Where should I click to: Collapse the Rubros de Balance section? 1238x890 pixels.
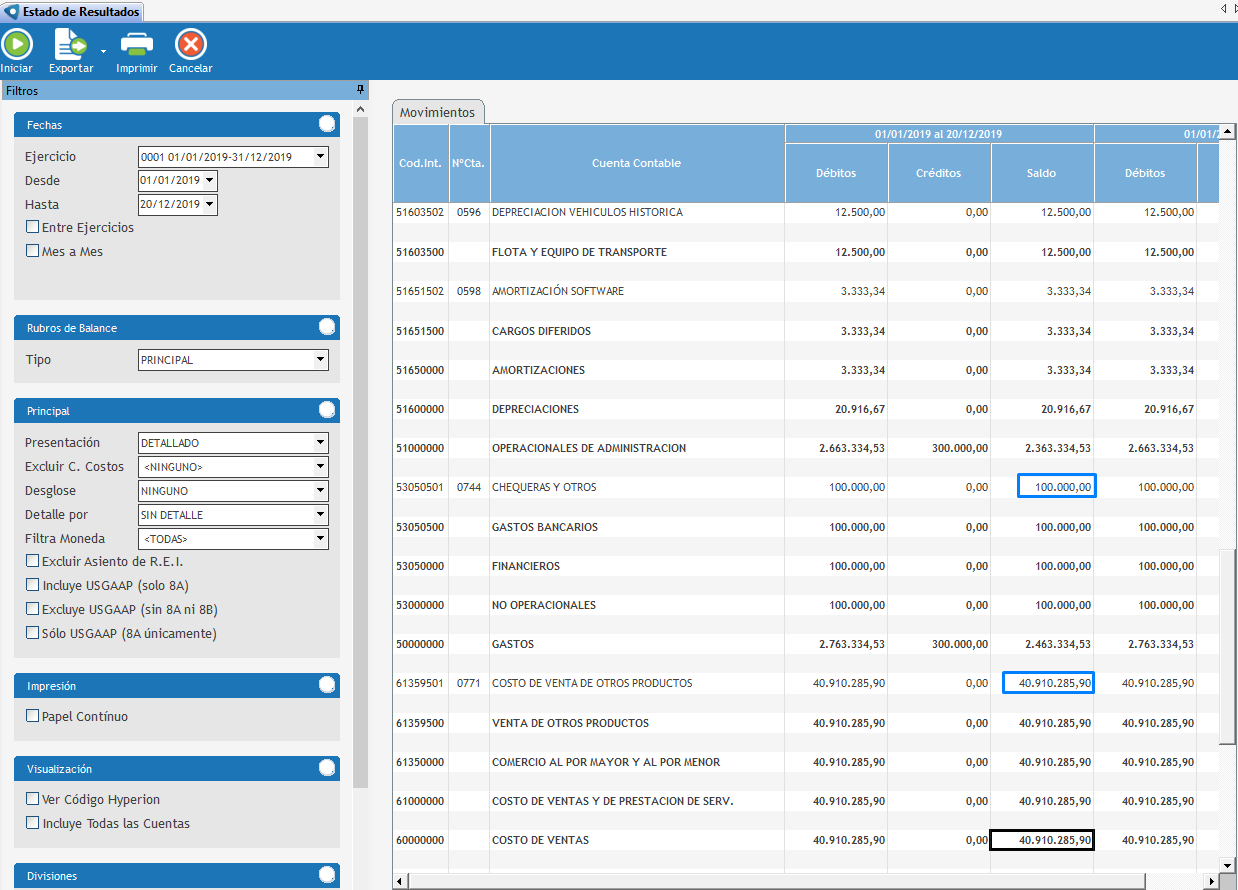click(x=326, y=328)
